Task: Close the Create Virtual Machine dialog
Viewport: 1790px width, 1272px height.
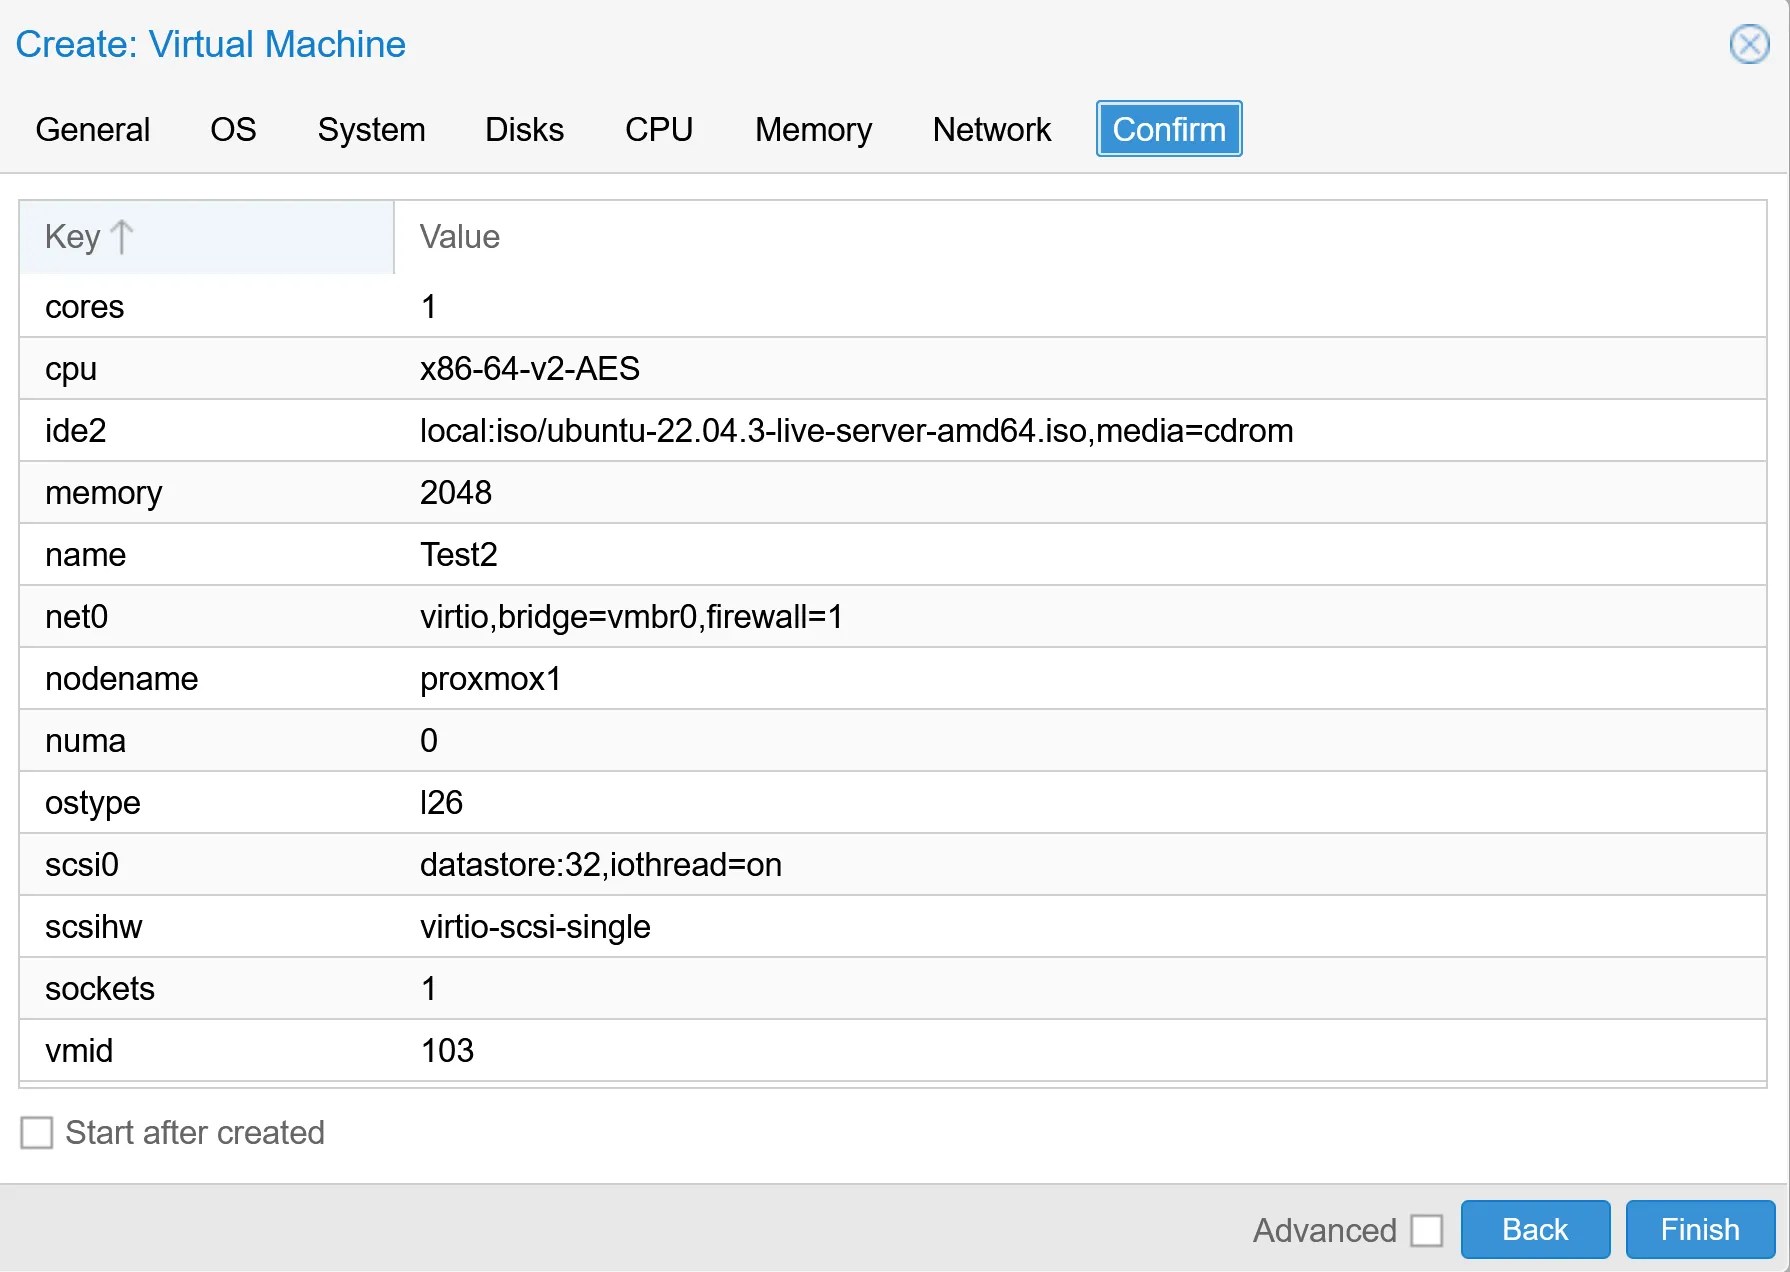Action: [x=1748, y=44]
